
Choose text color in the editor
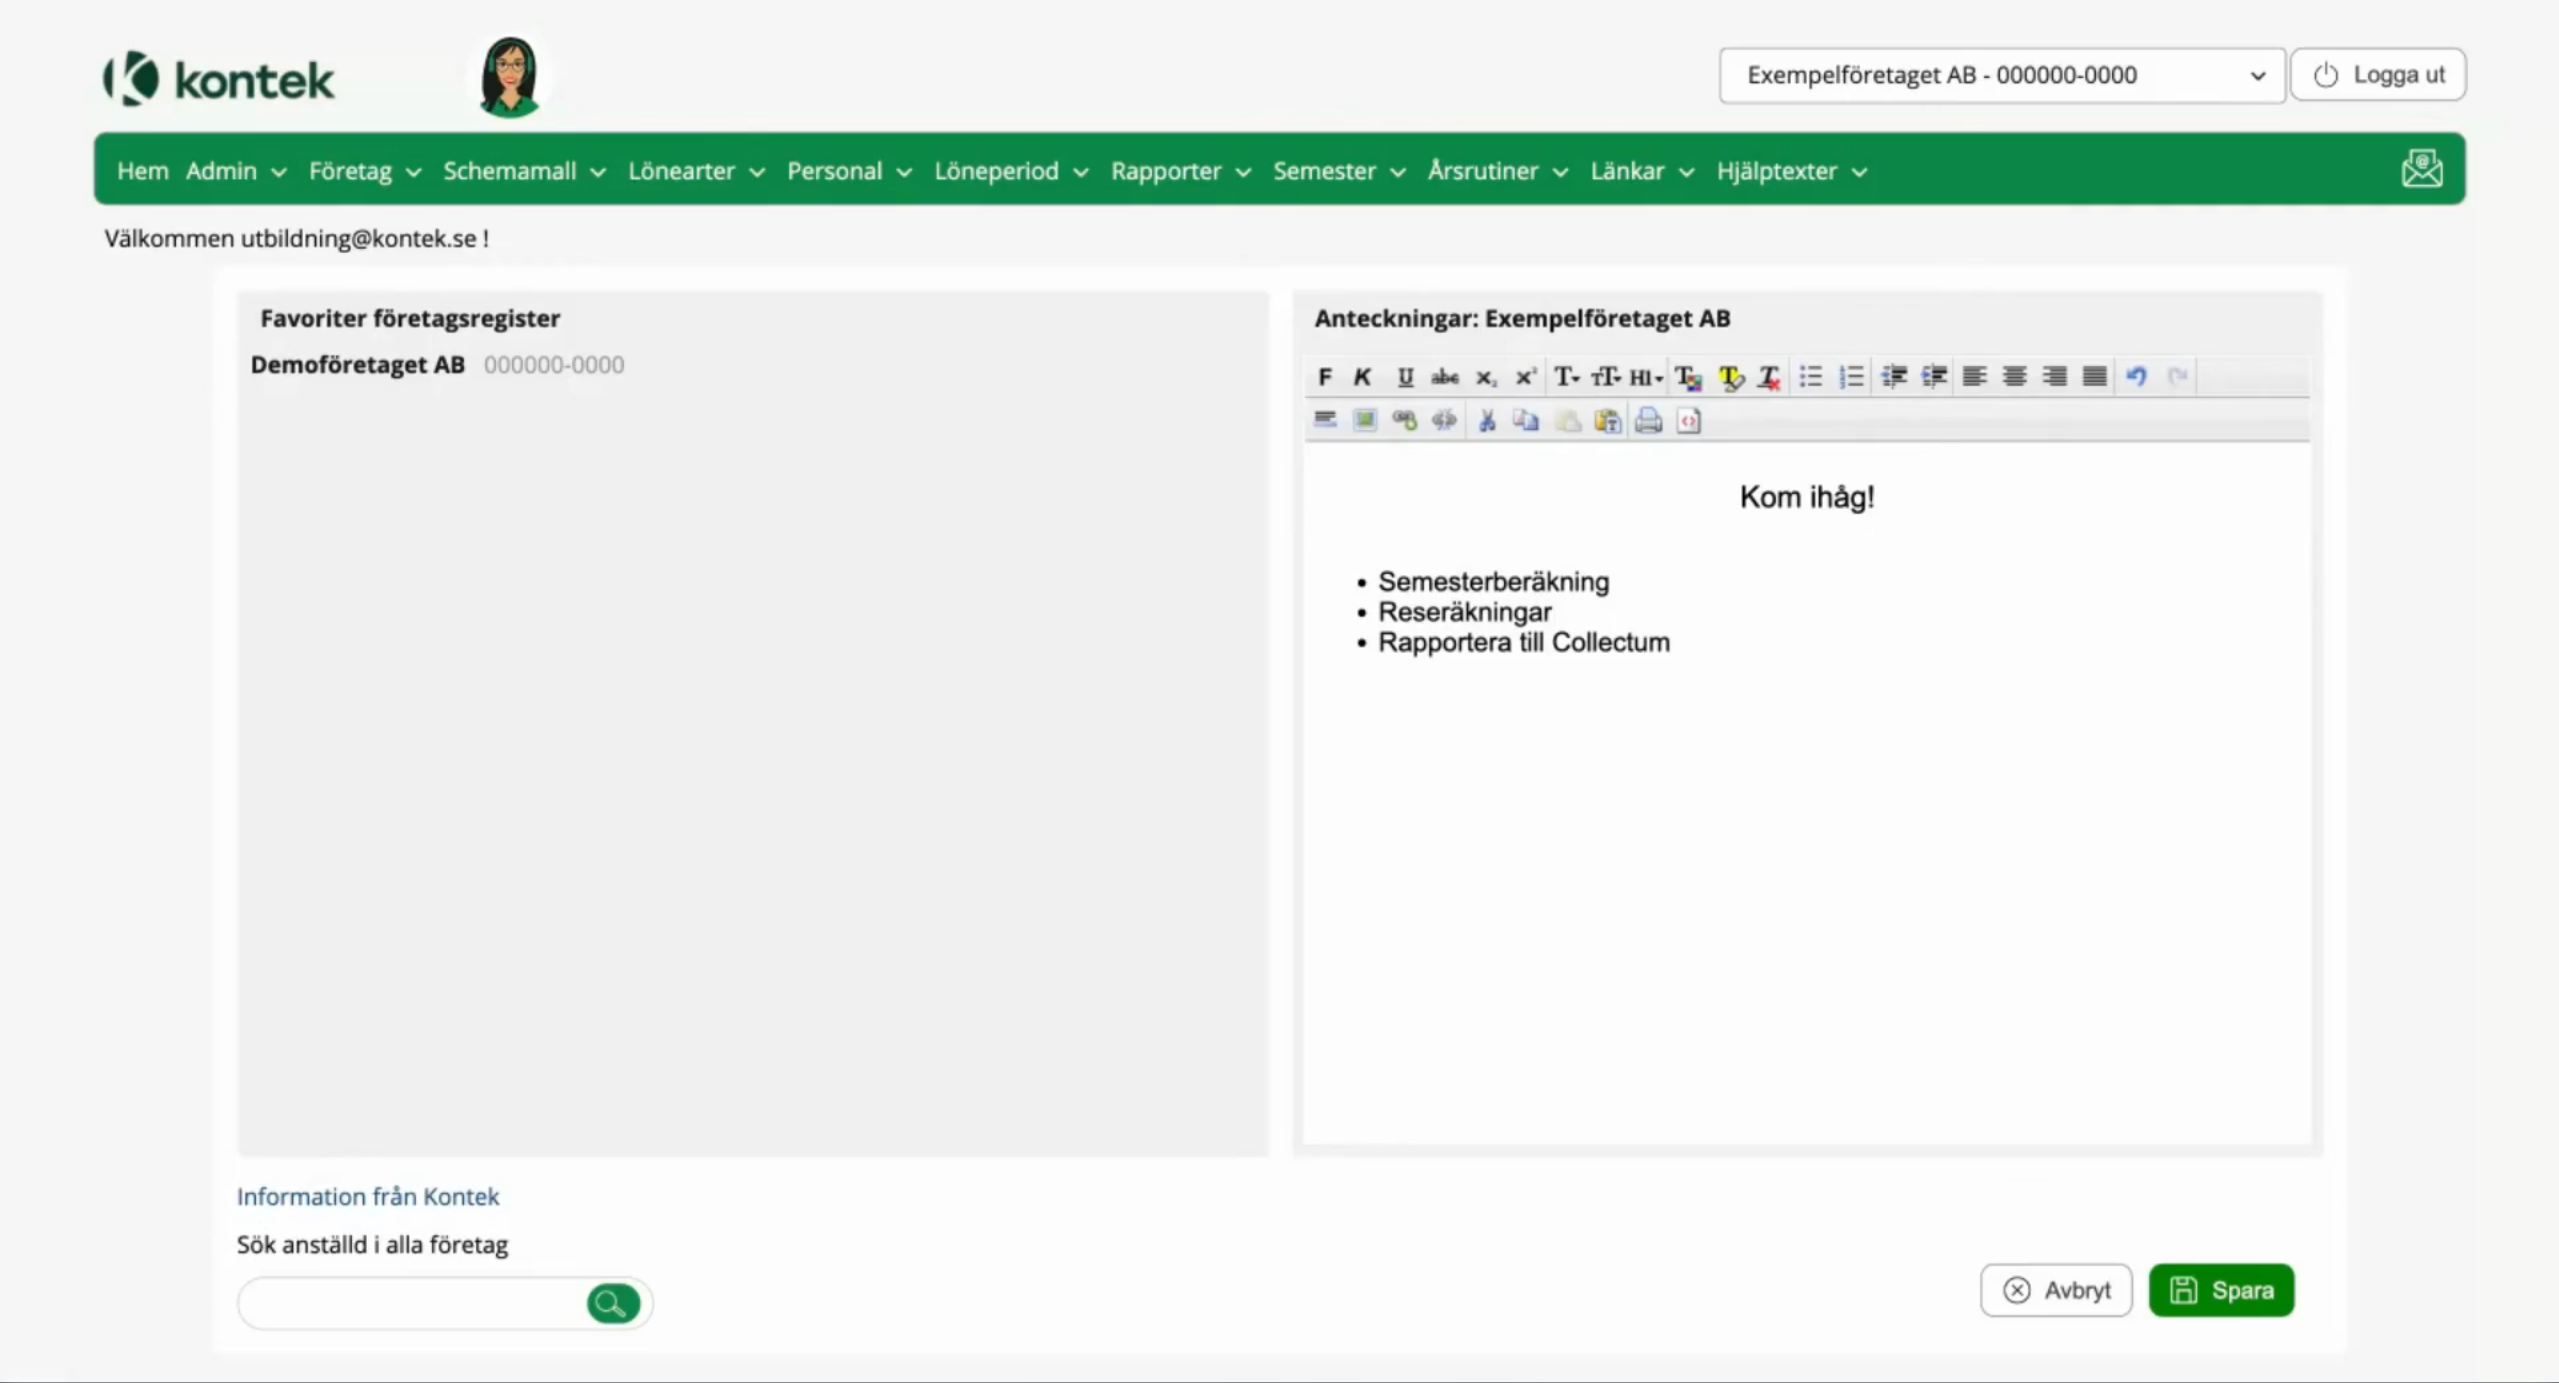pos(1688,377)
